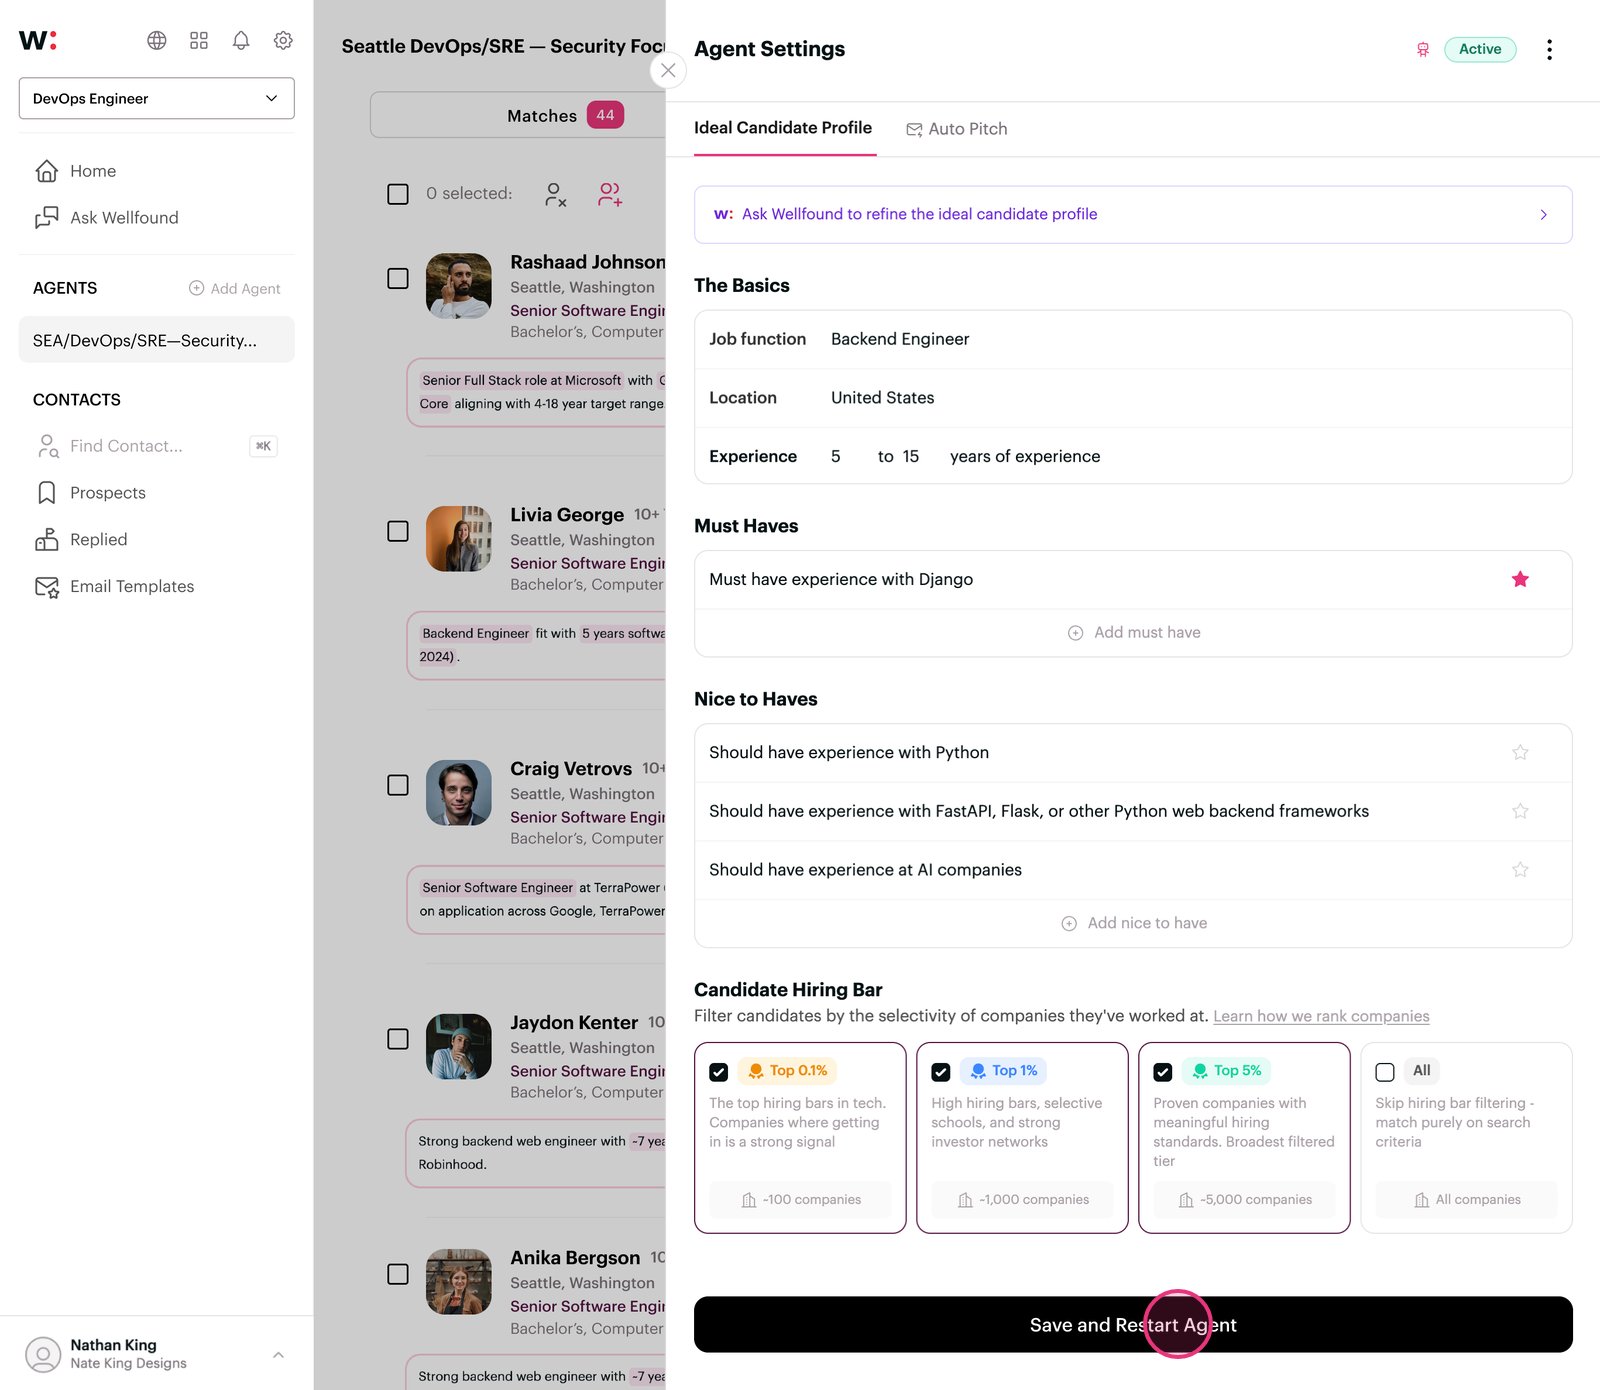The height and width of the screenshot is (1390, 1600).
Task: Select Craig Vetrovs' checkbox
Action: [398, 785]
